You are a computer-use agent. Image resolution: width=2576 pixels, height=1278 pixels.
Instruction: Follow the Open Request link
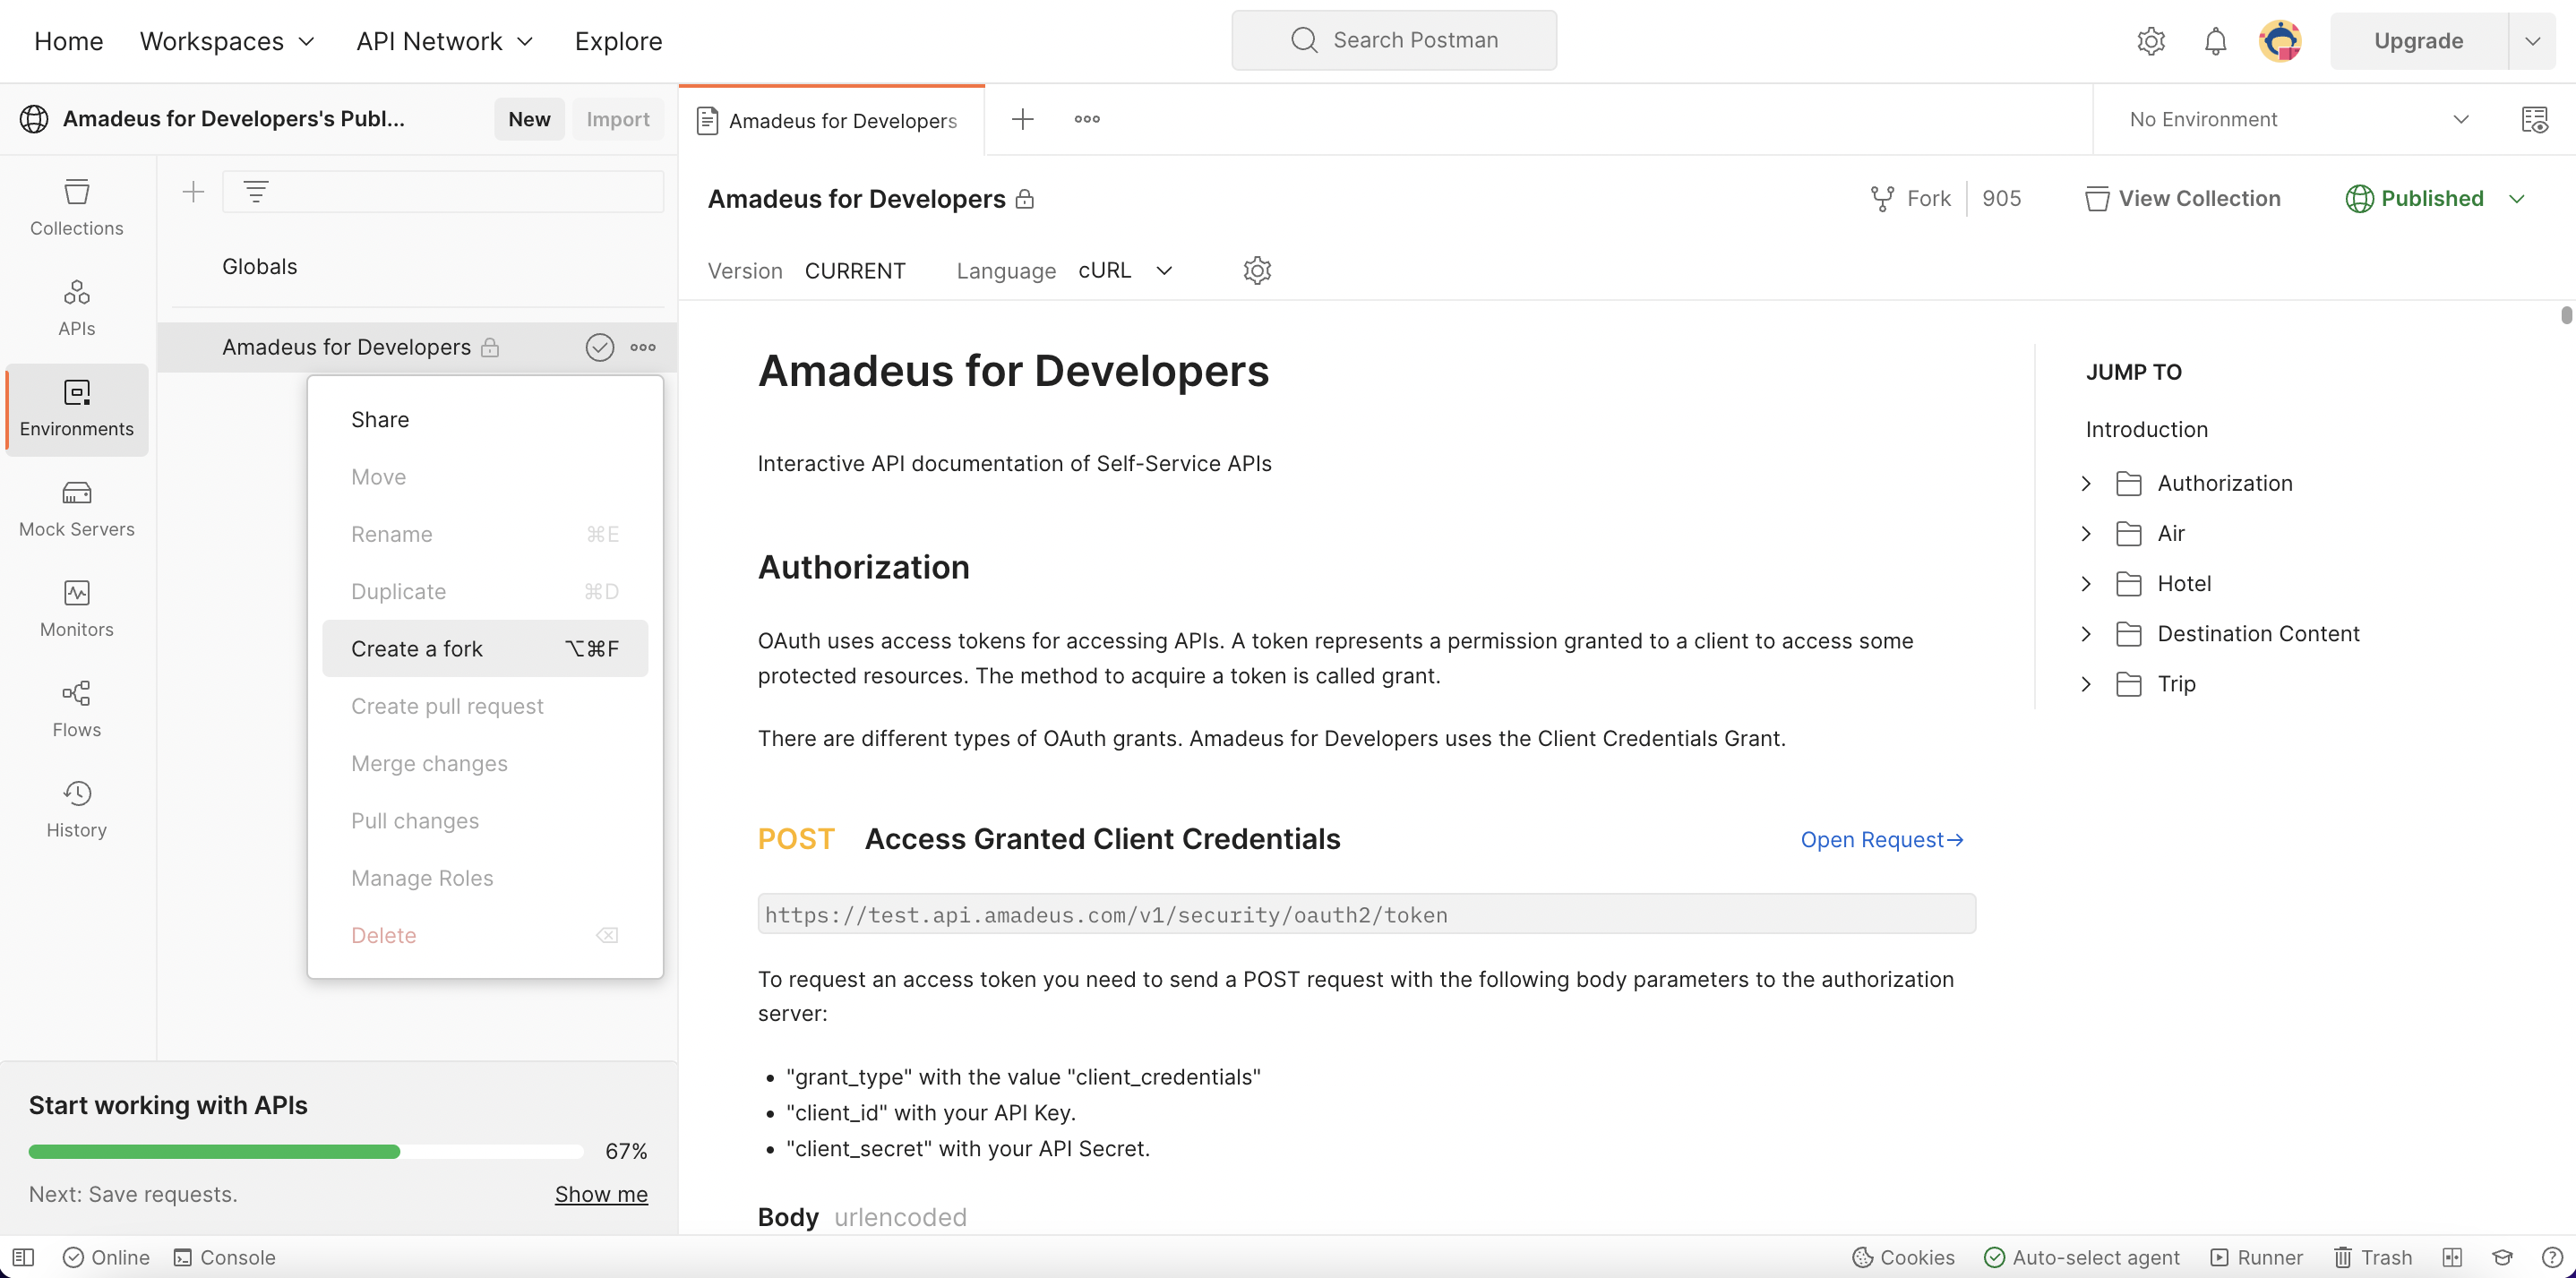click(1882, 839)
